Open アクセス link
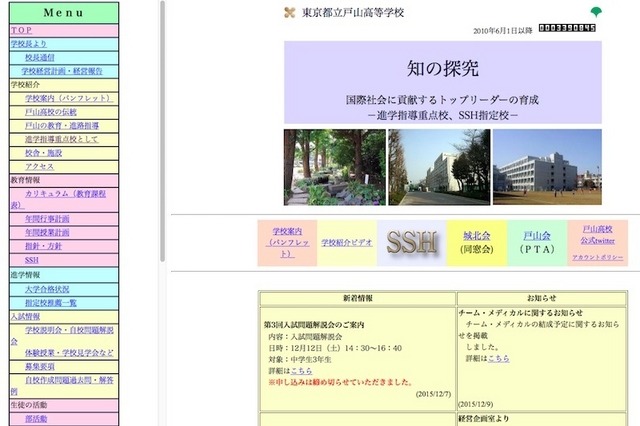Viewport: 640px width, 426px height. [39, 166]
